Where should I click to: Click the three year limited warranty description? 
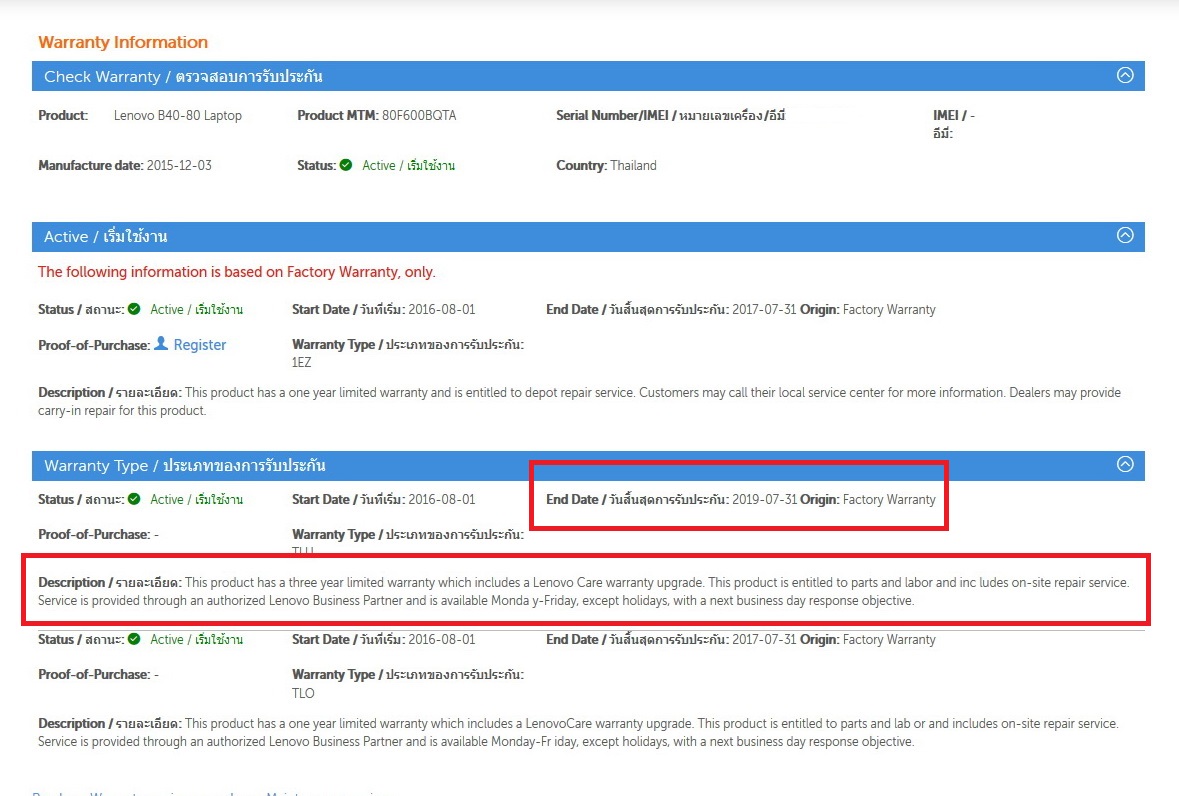583,592
